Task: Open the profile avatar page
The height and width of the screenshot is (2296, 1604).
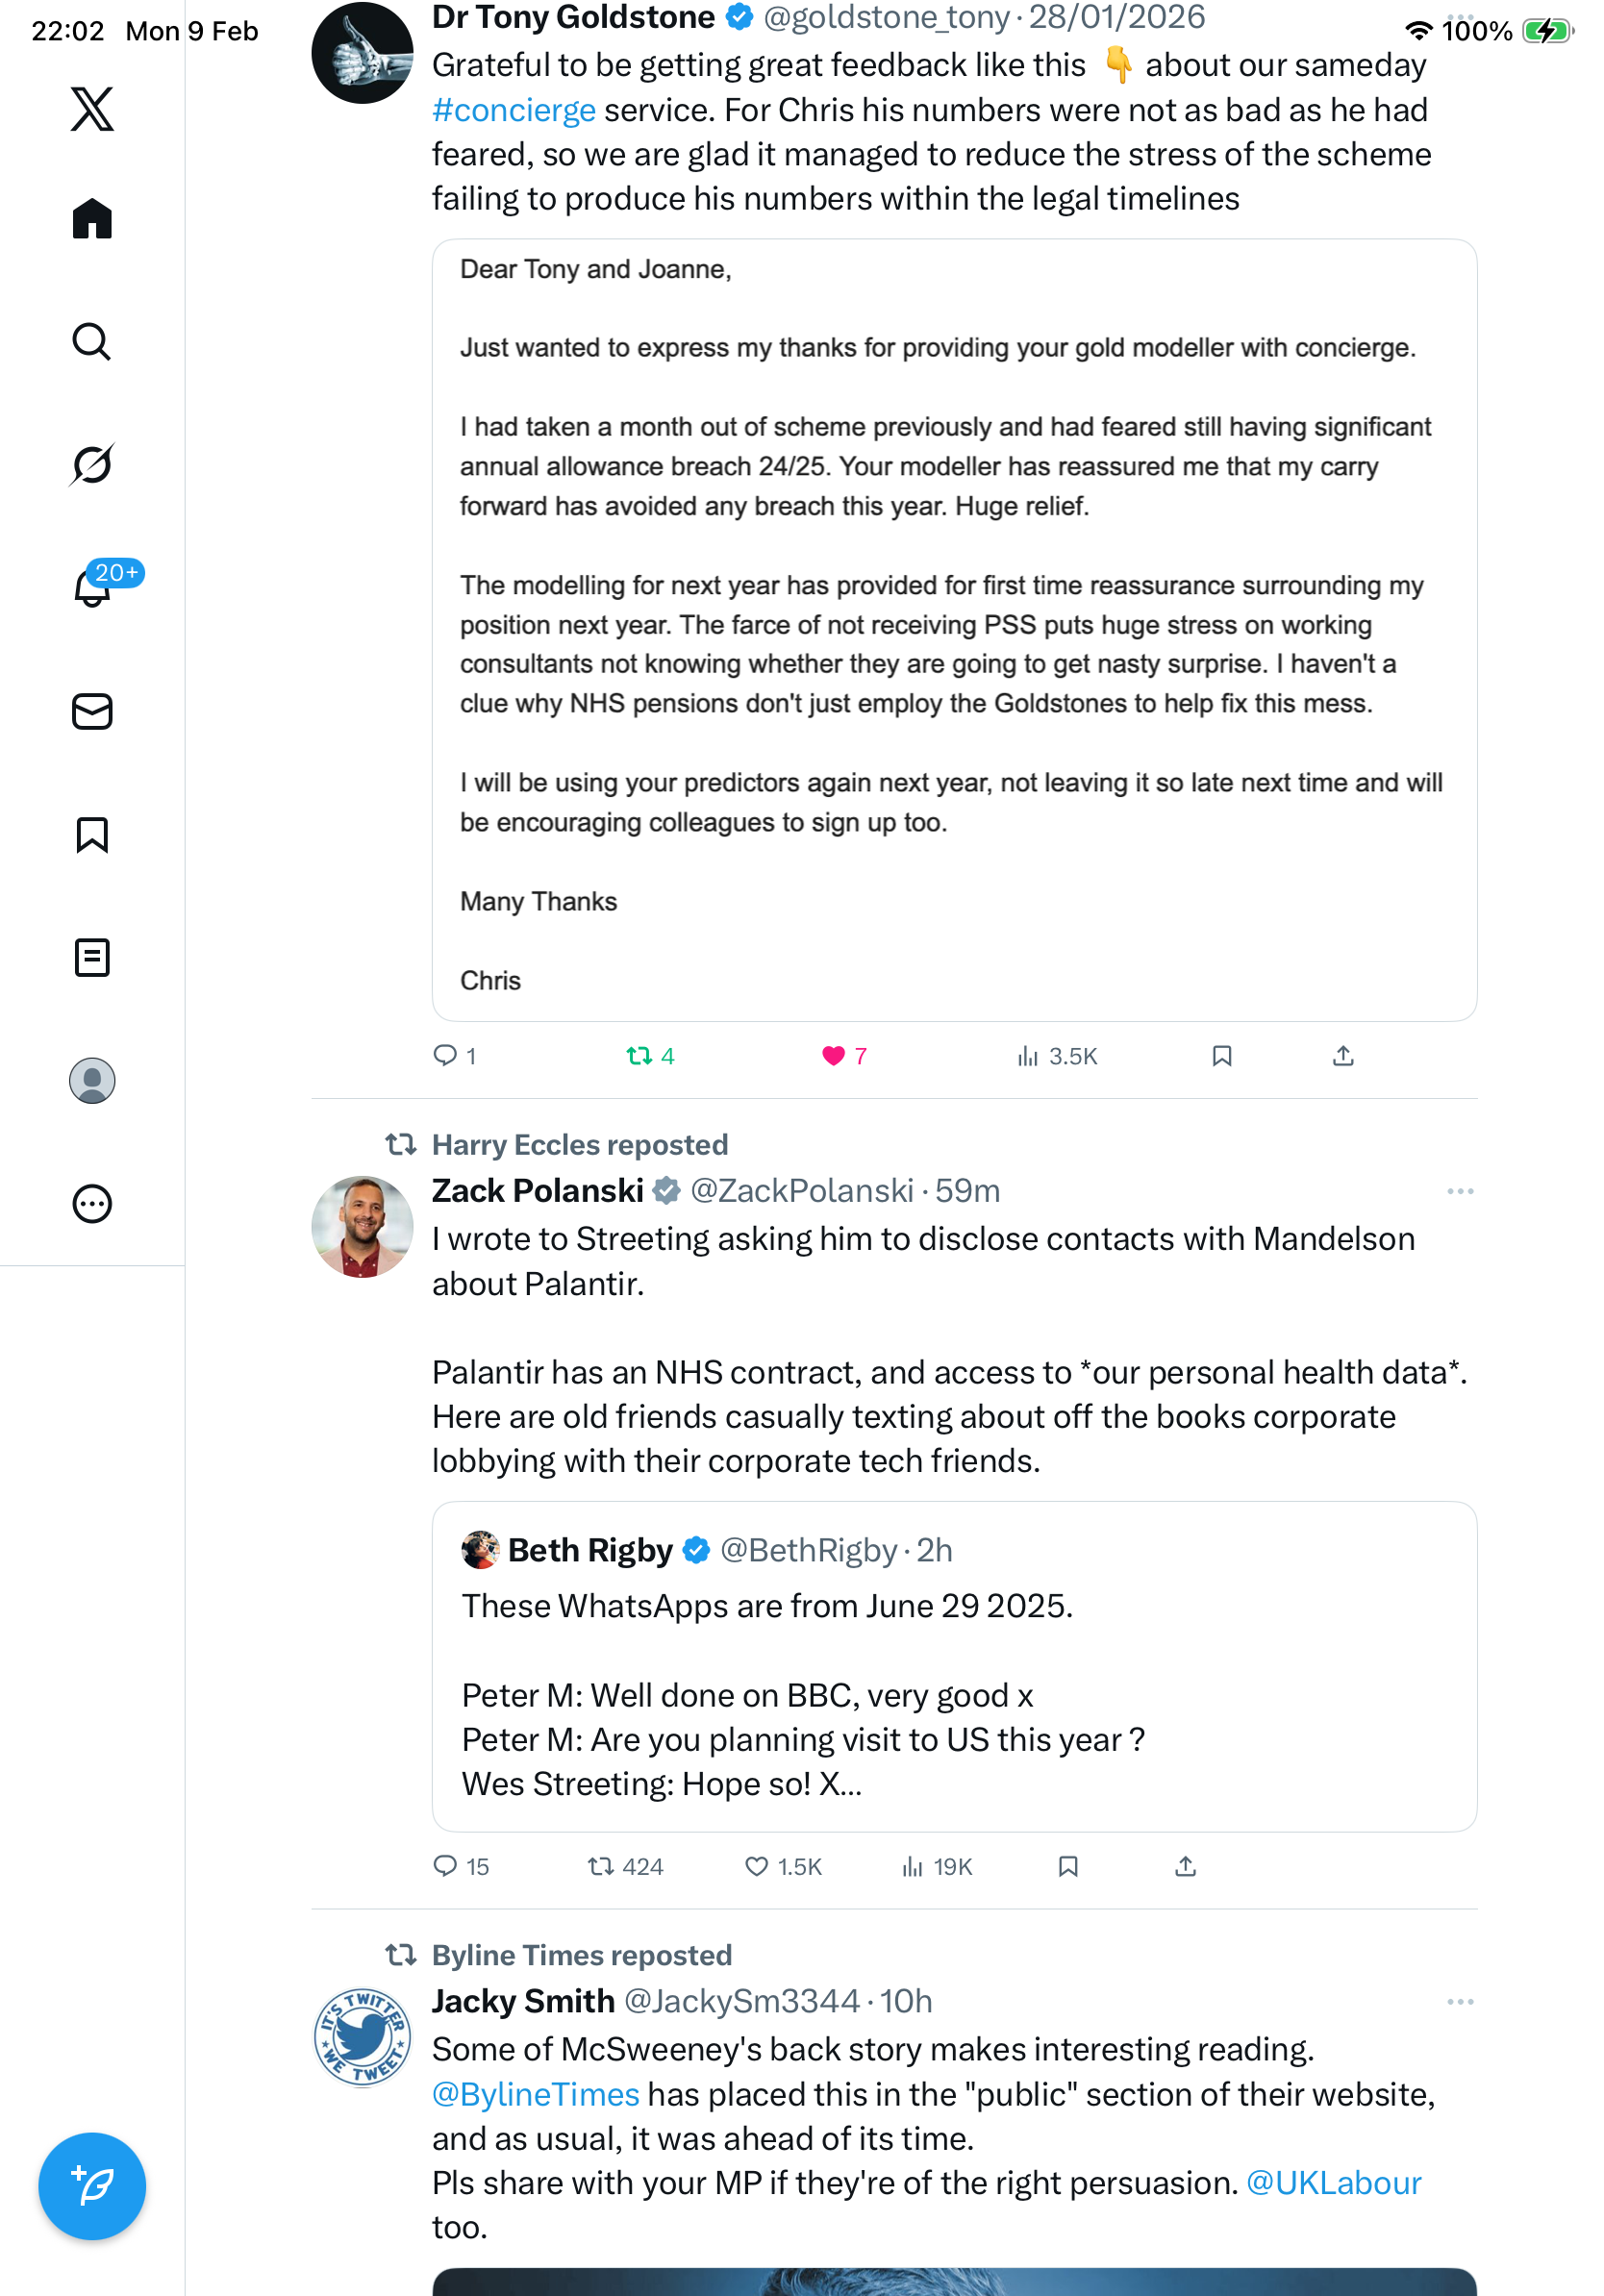Action: coord(92,1081)
